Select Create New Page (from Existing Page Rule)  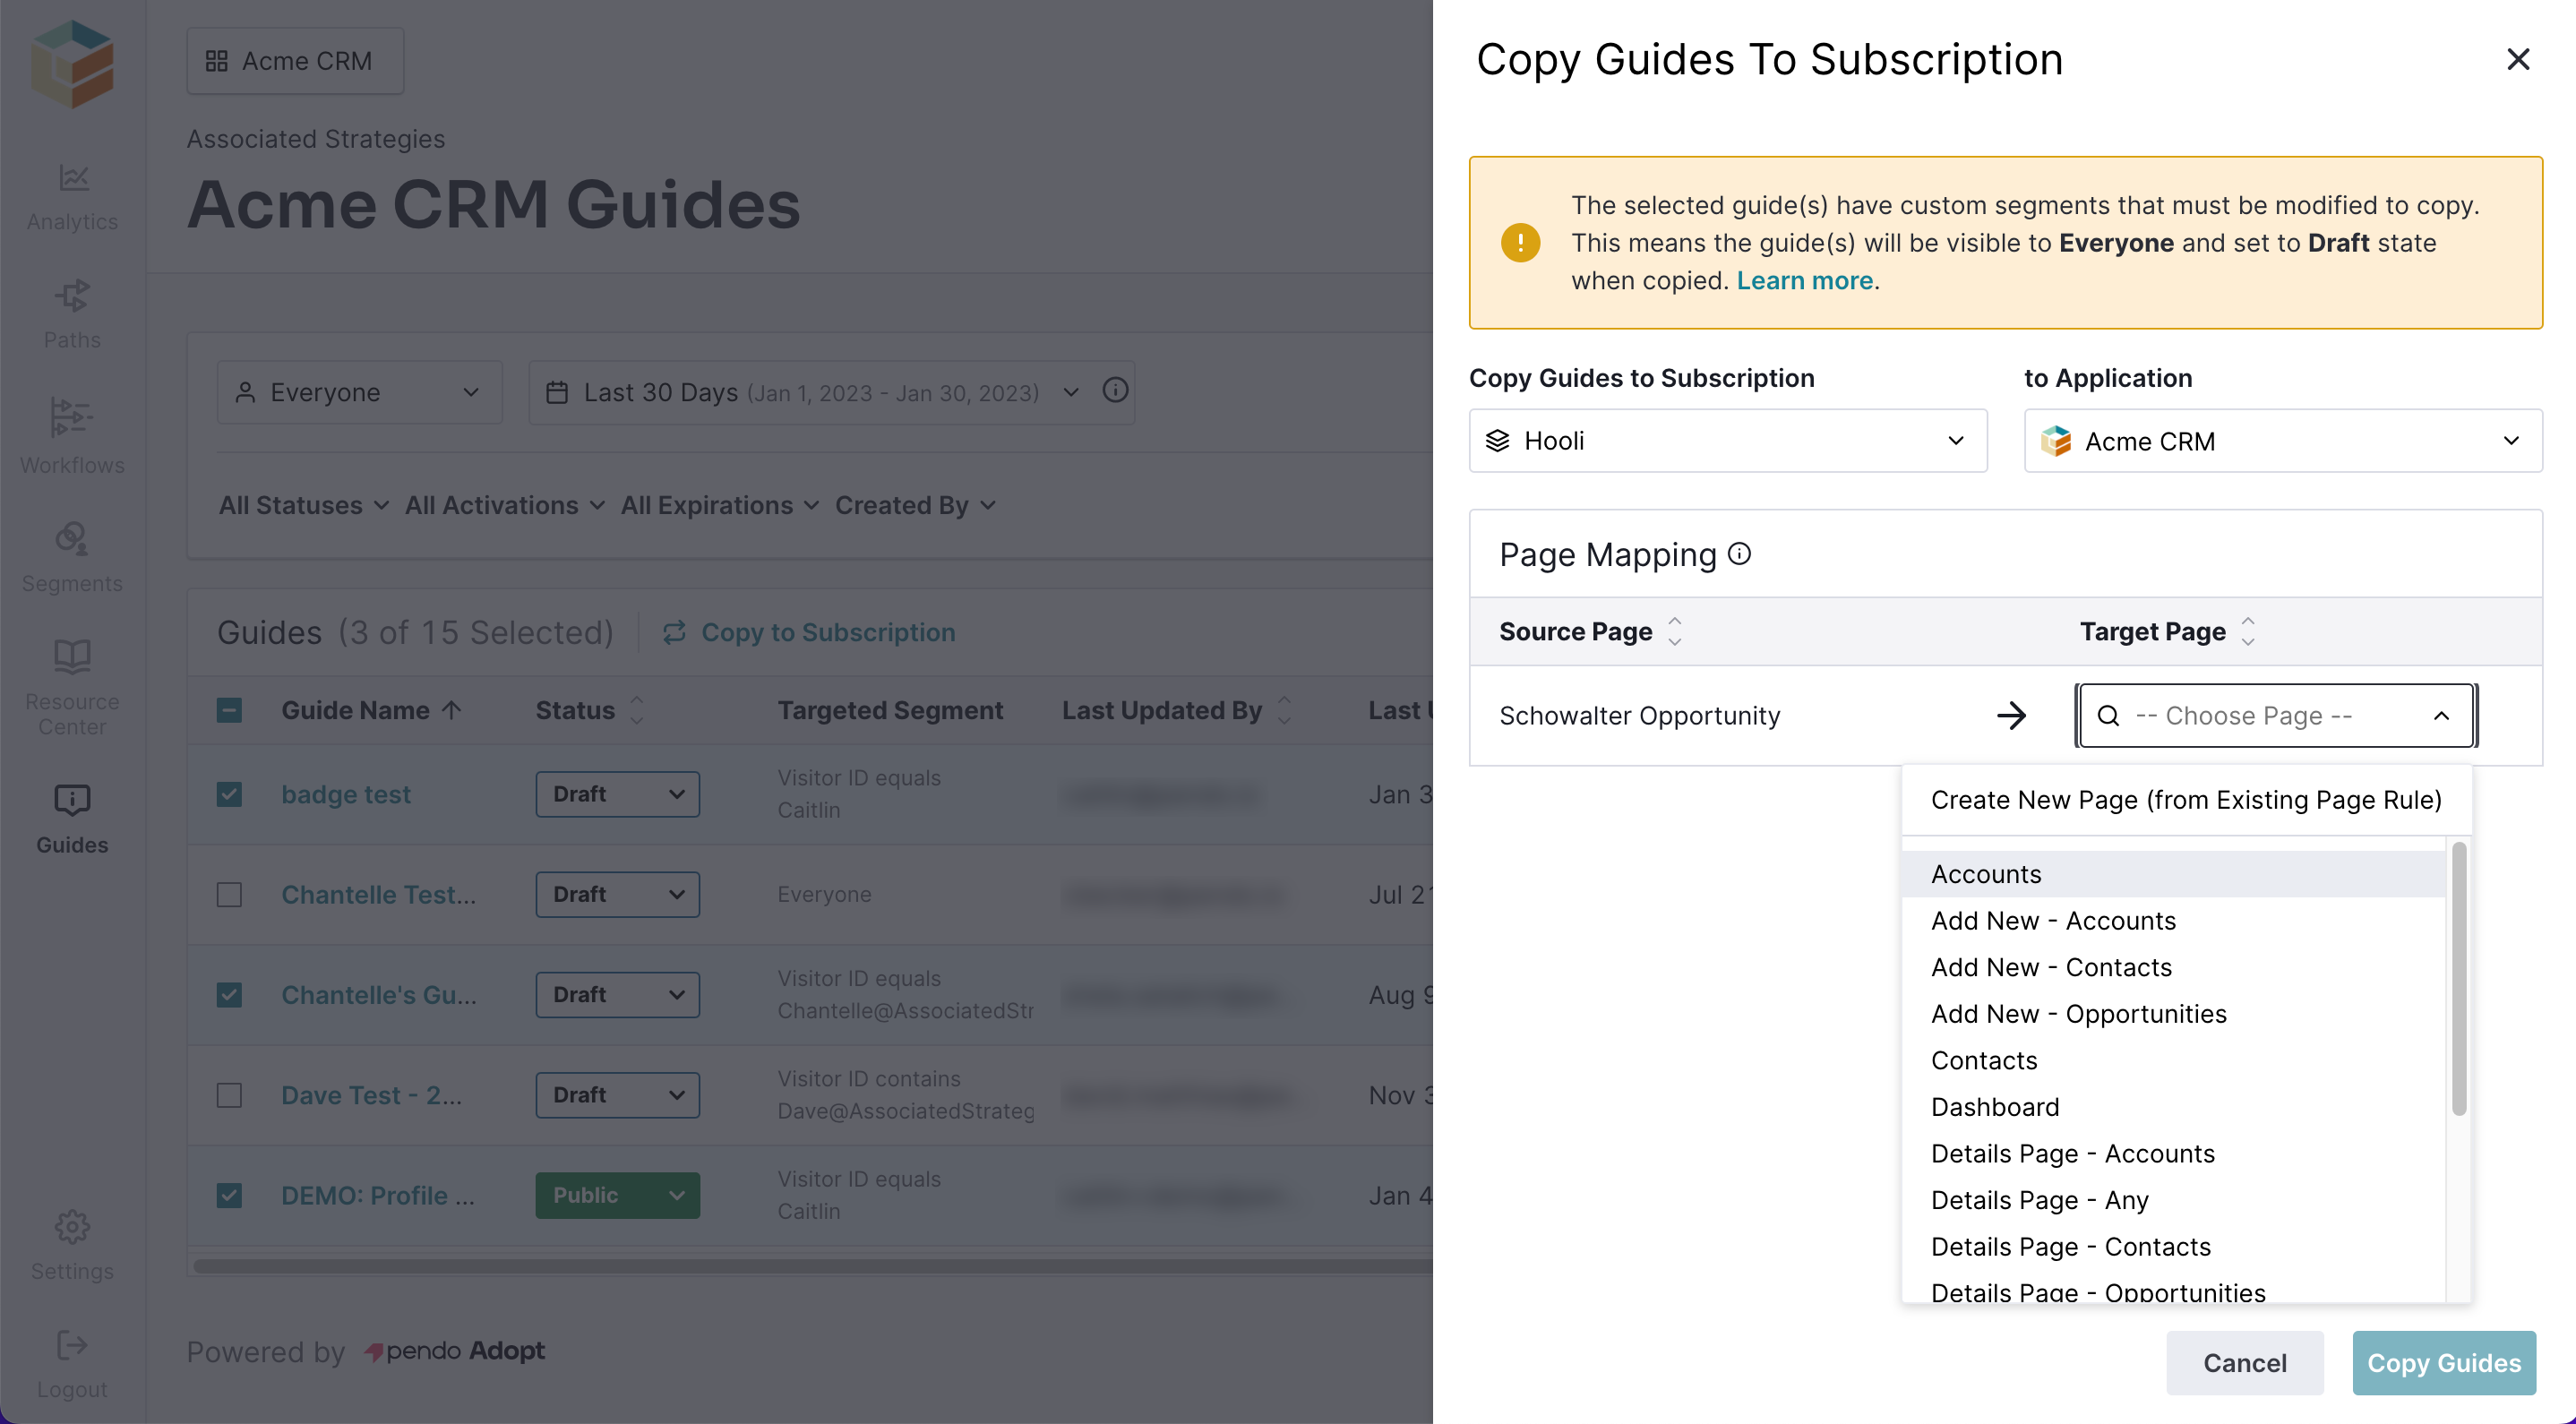coord(2186,800)
